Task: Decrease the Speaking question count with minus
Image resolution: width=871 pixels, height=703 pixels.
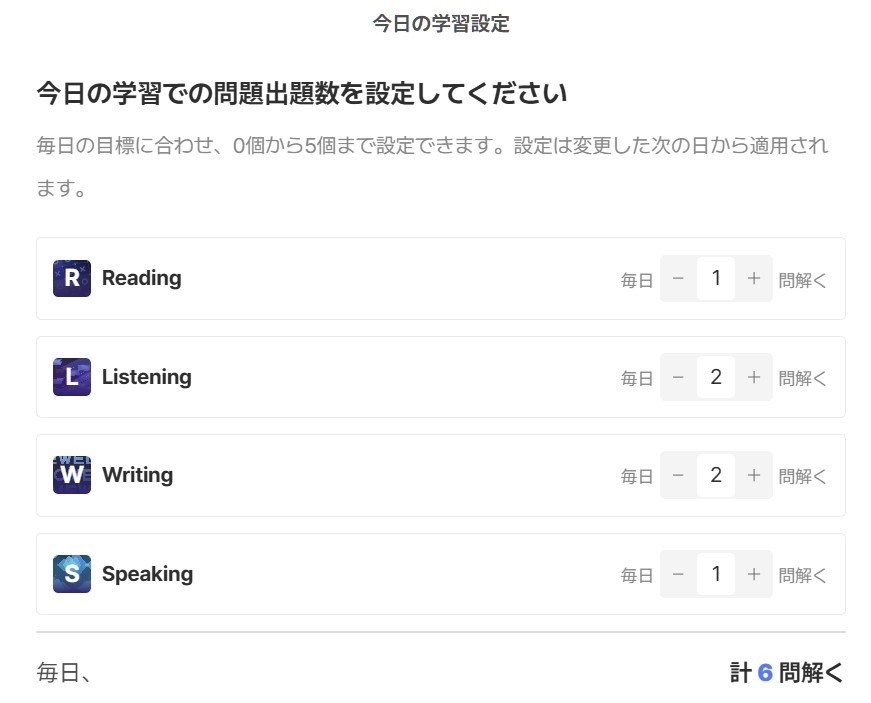Action: coord(678,574)
